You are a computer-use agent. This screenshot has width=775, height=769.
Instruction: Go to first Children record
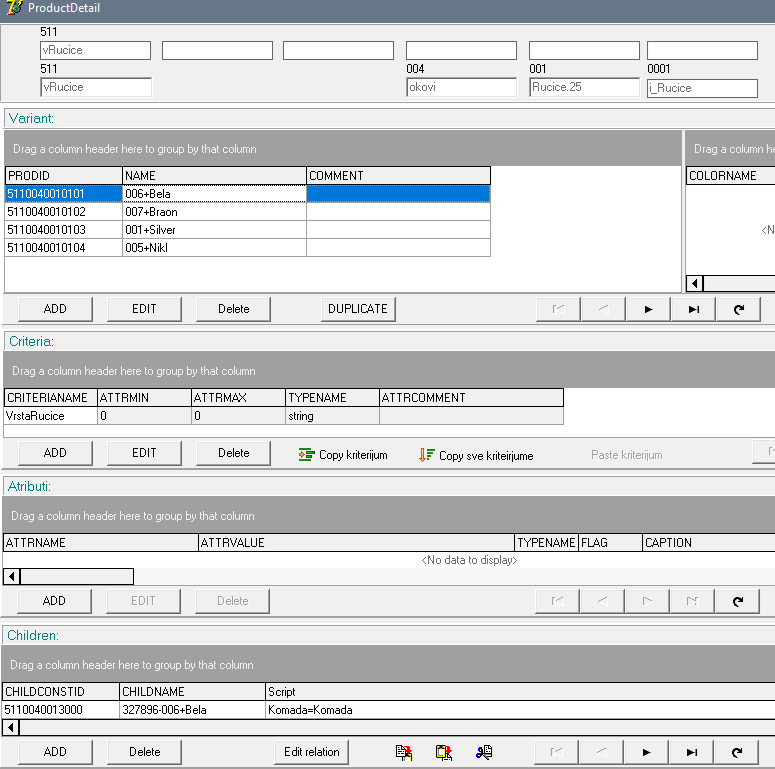point(556,753)
